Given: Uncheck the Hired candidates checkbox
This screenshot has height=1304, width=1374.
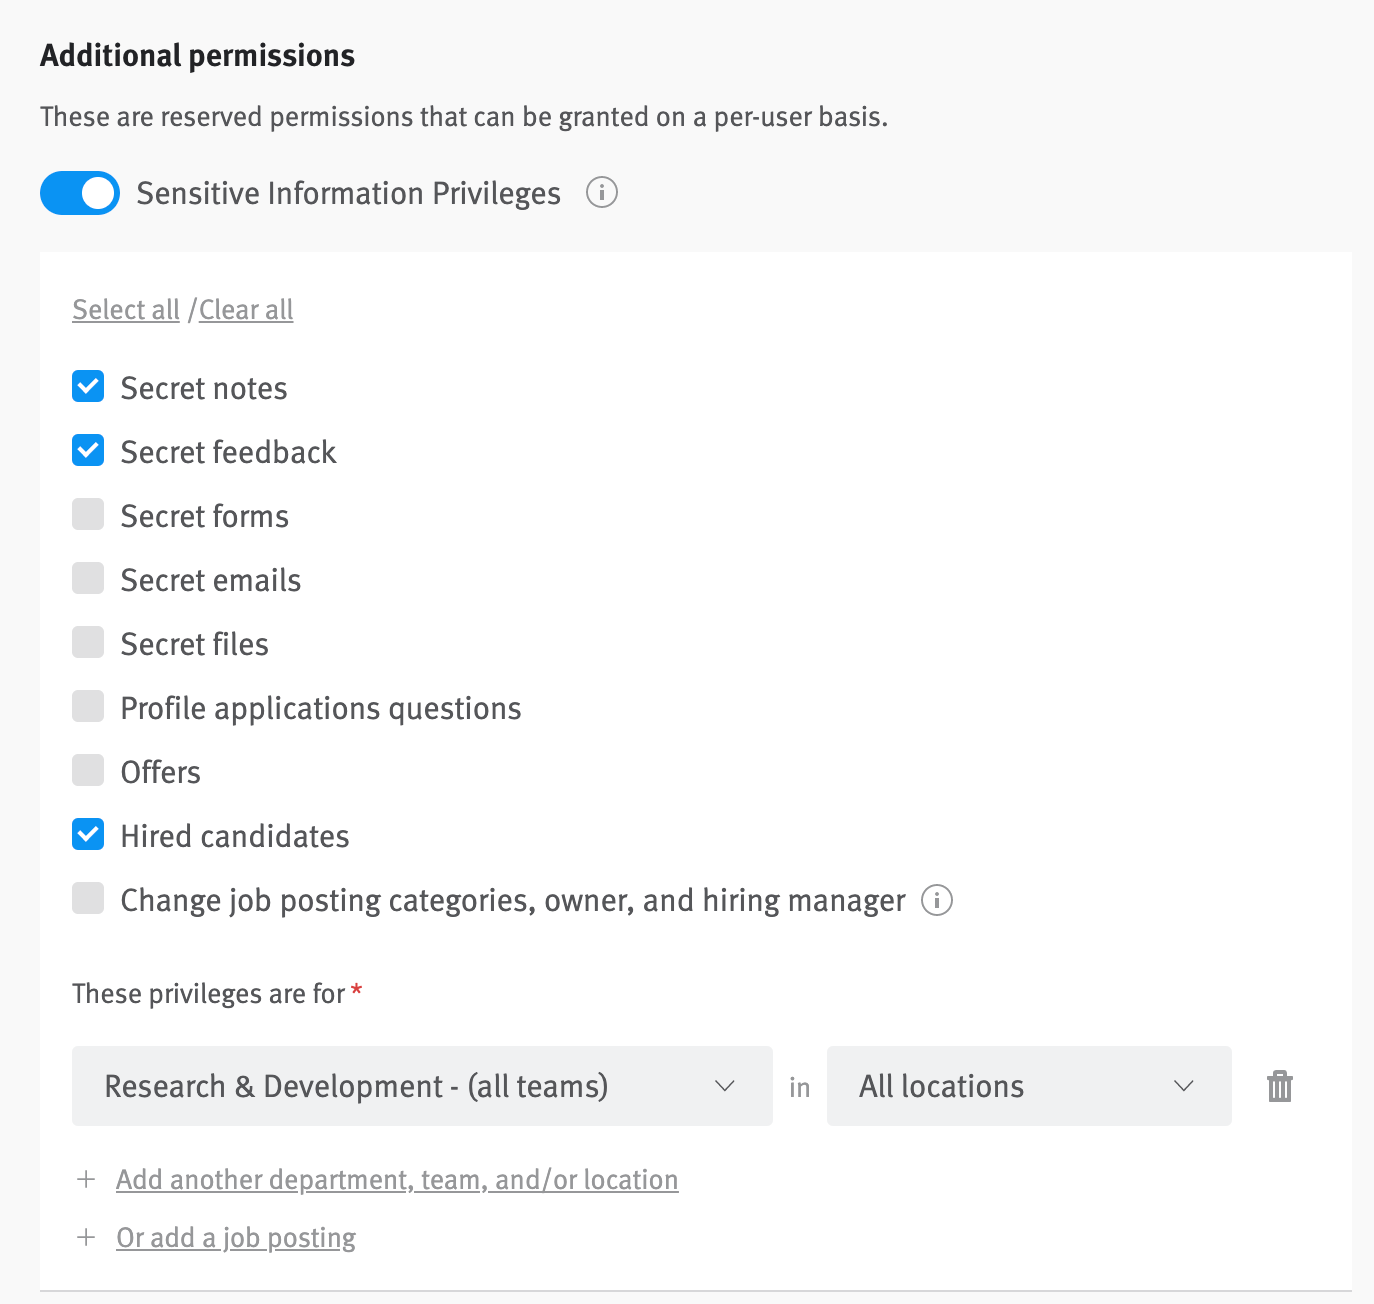Looking at the screenshot, I should click(x=88, y=835).
